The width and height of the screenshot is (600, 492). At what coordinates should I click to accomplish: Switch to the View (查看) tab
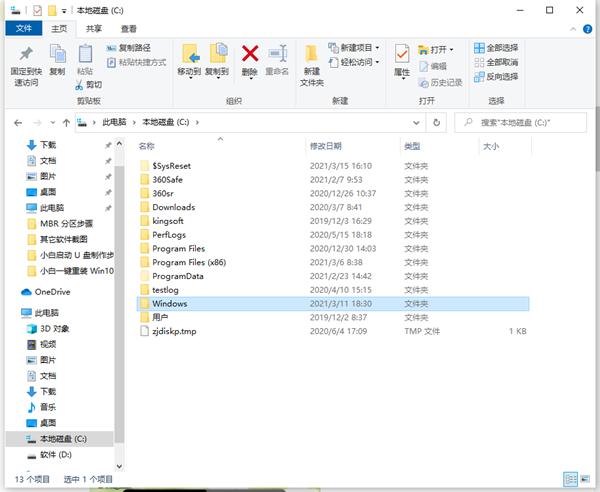tap(129, 29)
